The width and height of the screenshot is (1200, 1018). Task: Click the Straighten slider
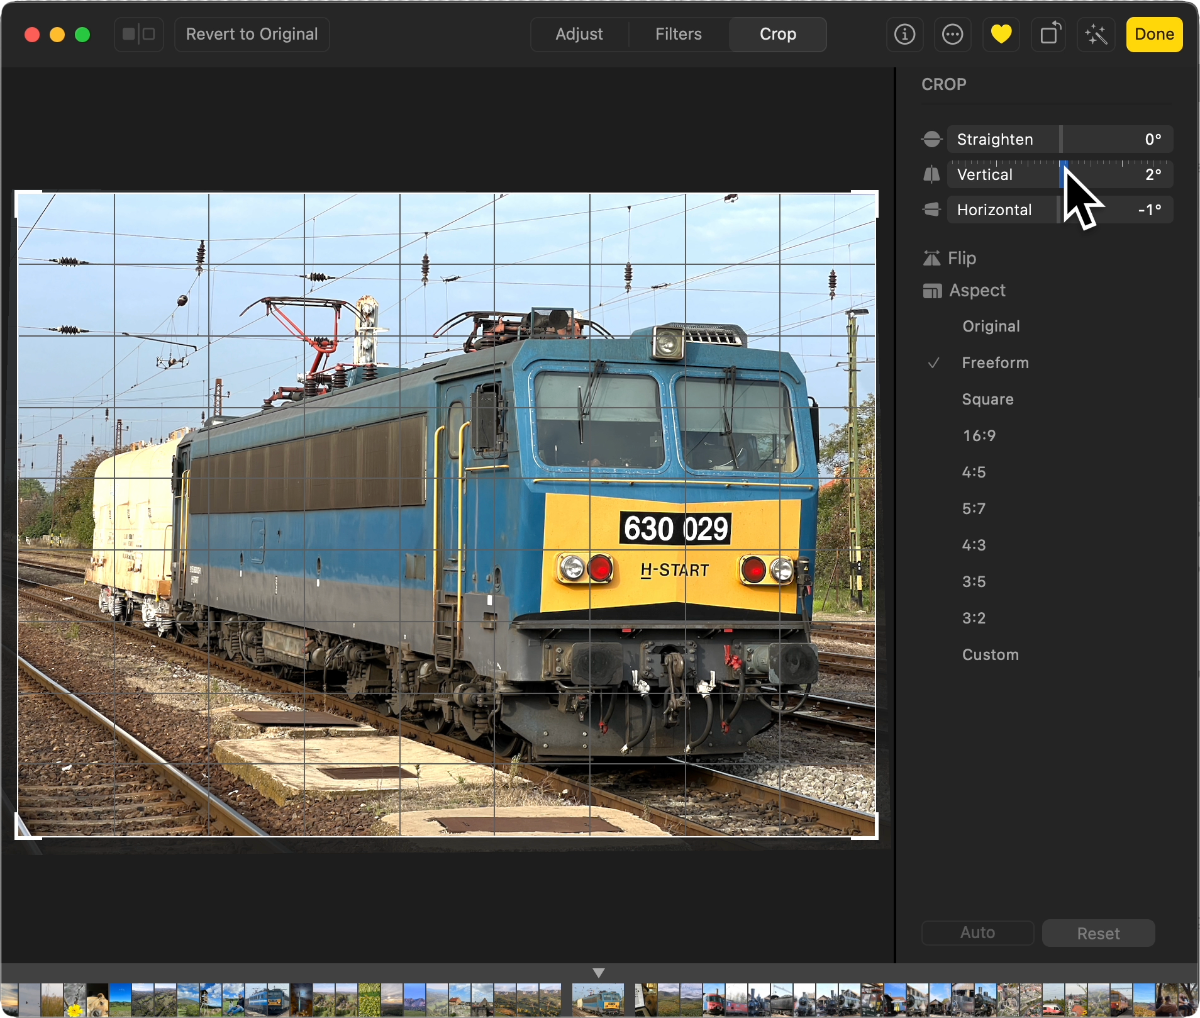(1060, 139)
